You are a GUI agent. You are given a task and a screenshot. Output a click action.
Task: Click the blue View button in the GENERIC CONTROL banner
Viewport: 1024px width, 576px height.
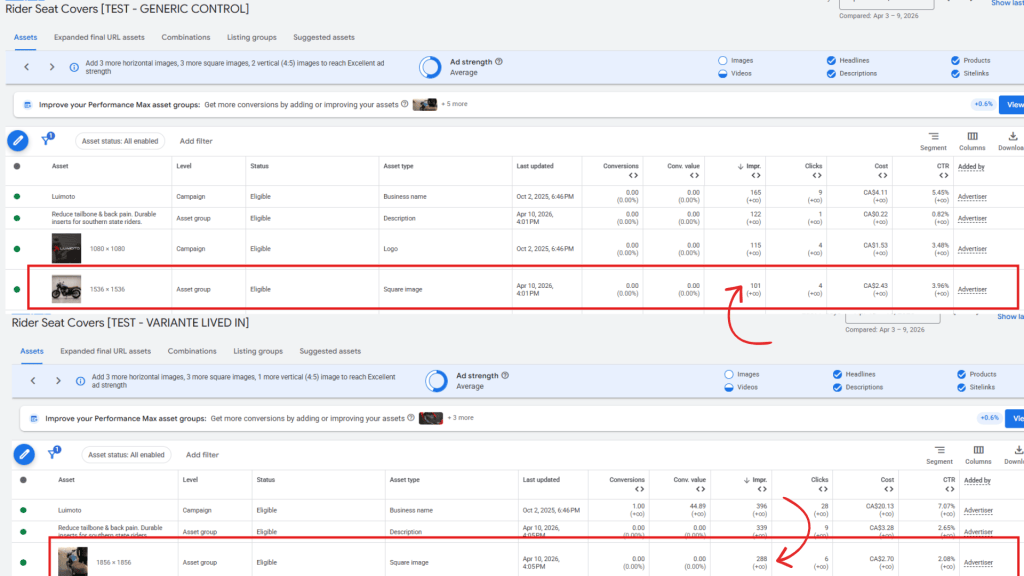coord(1012,104)
